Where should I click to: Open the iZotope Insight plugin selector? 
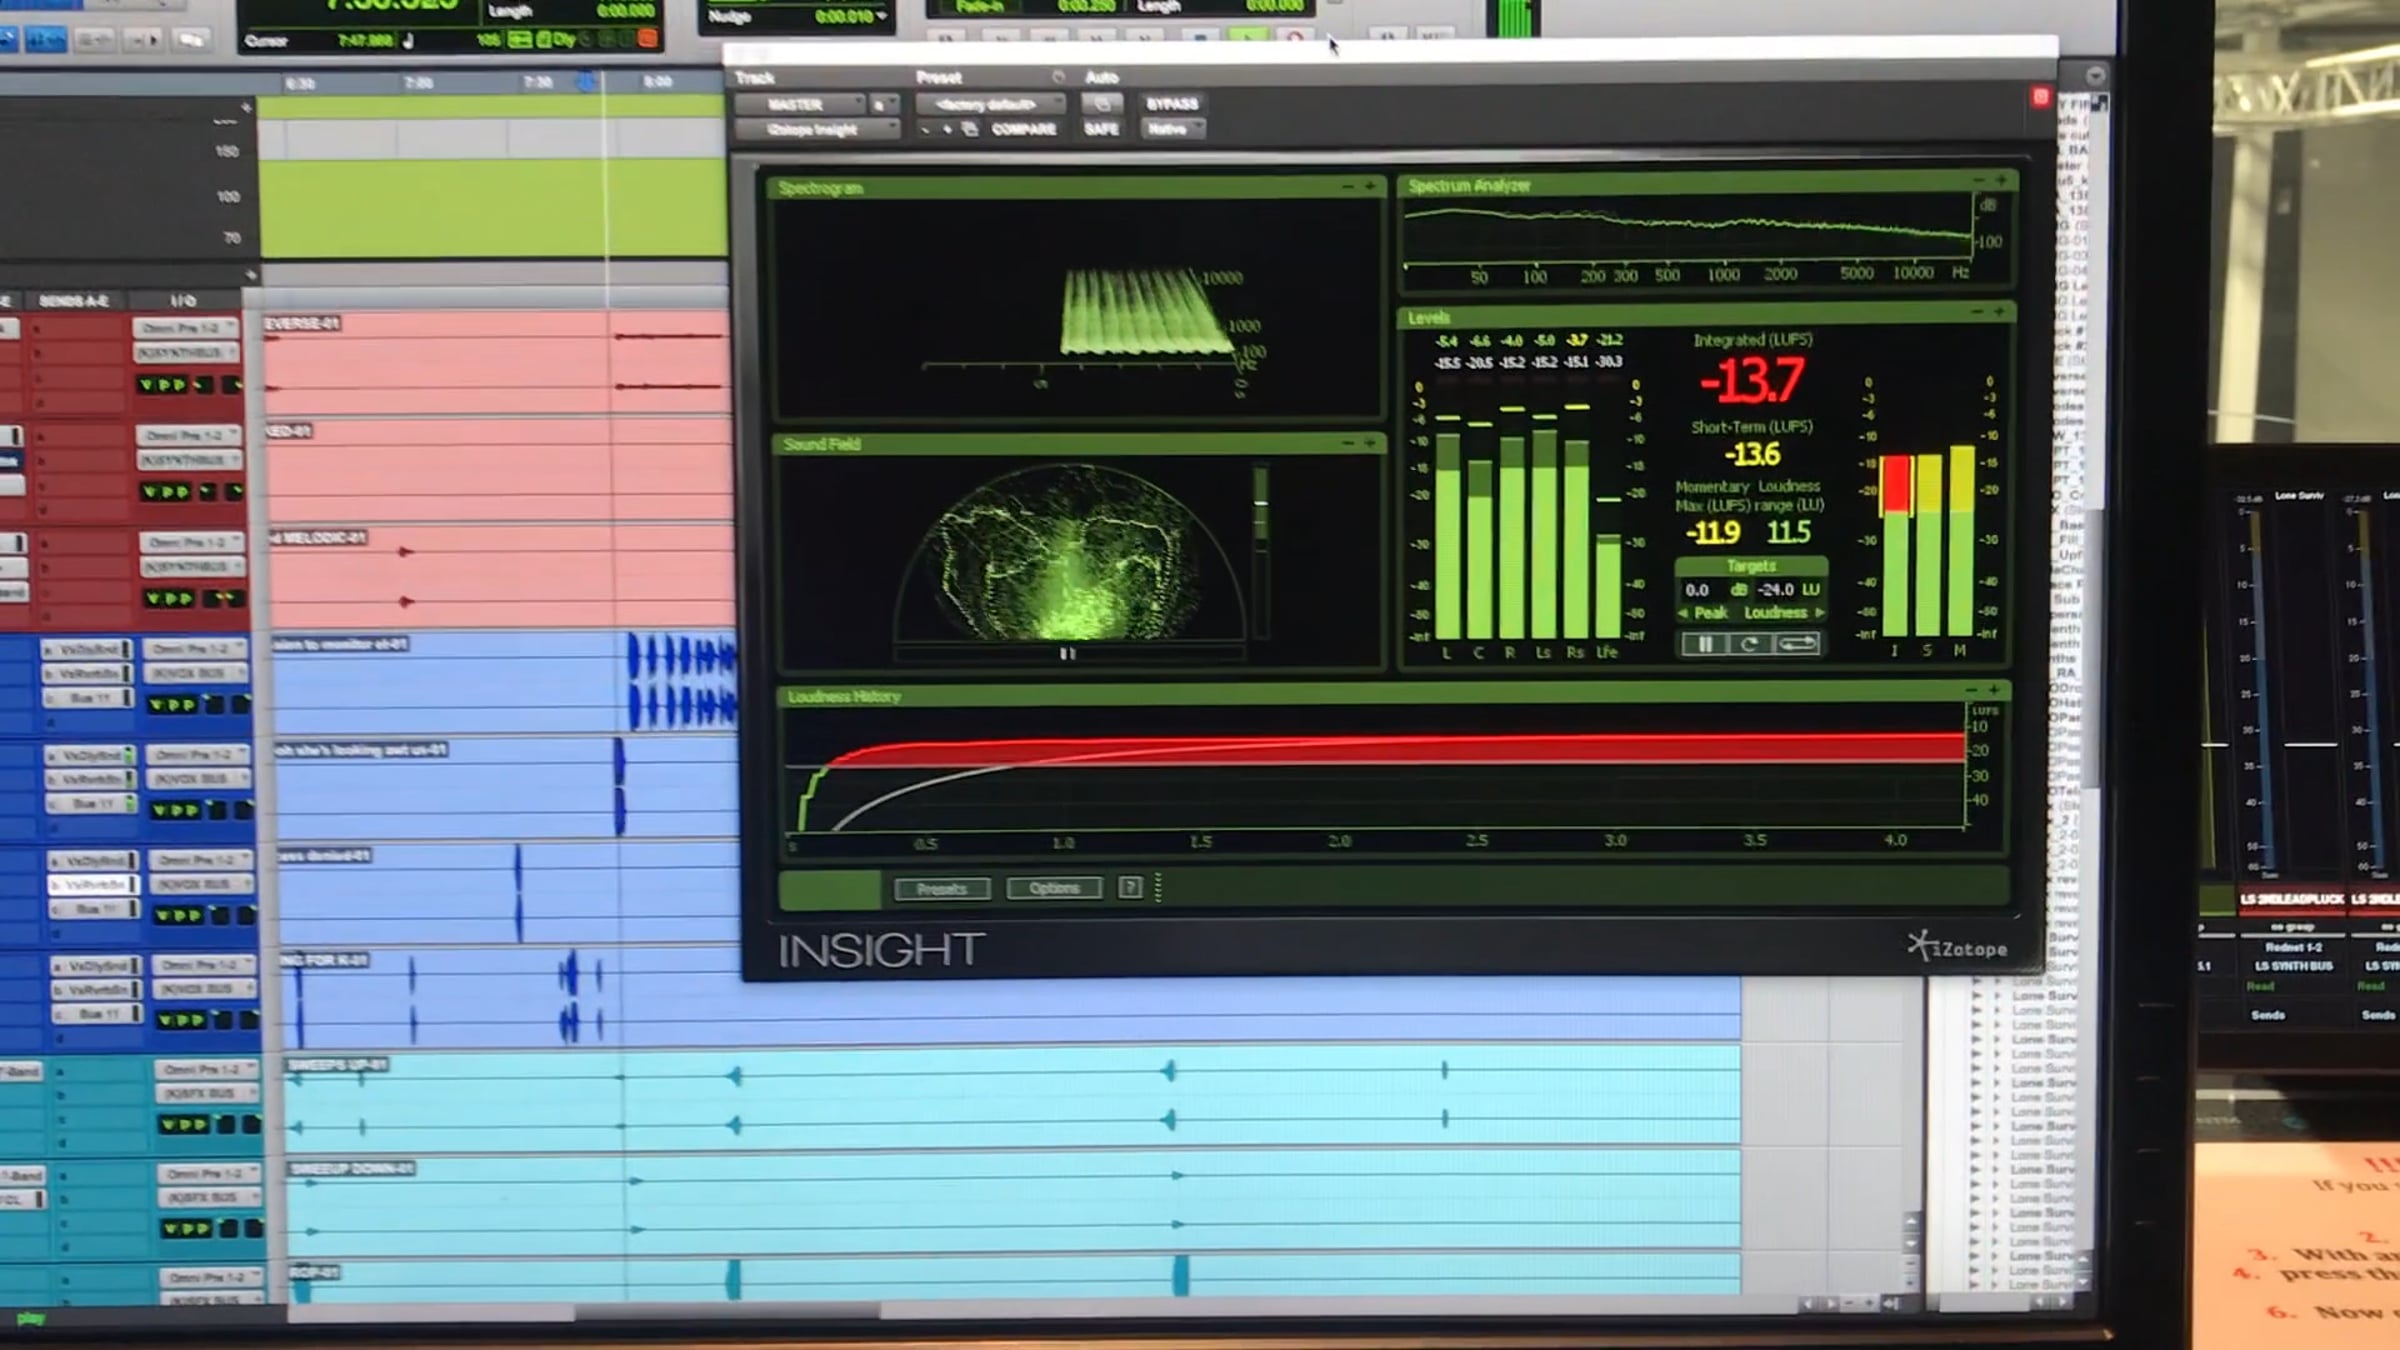[x=817, y=130]
